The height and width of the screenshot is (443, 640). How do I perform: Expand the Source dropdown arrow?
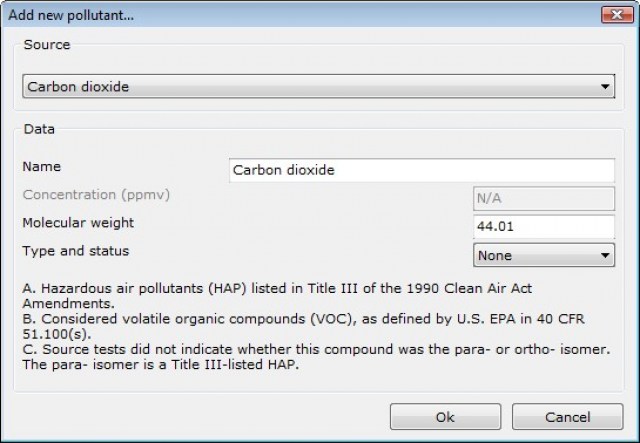tap(605, 87)
